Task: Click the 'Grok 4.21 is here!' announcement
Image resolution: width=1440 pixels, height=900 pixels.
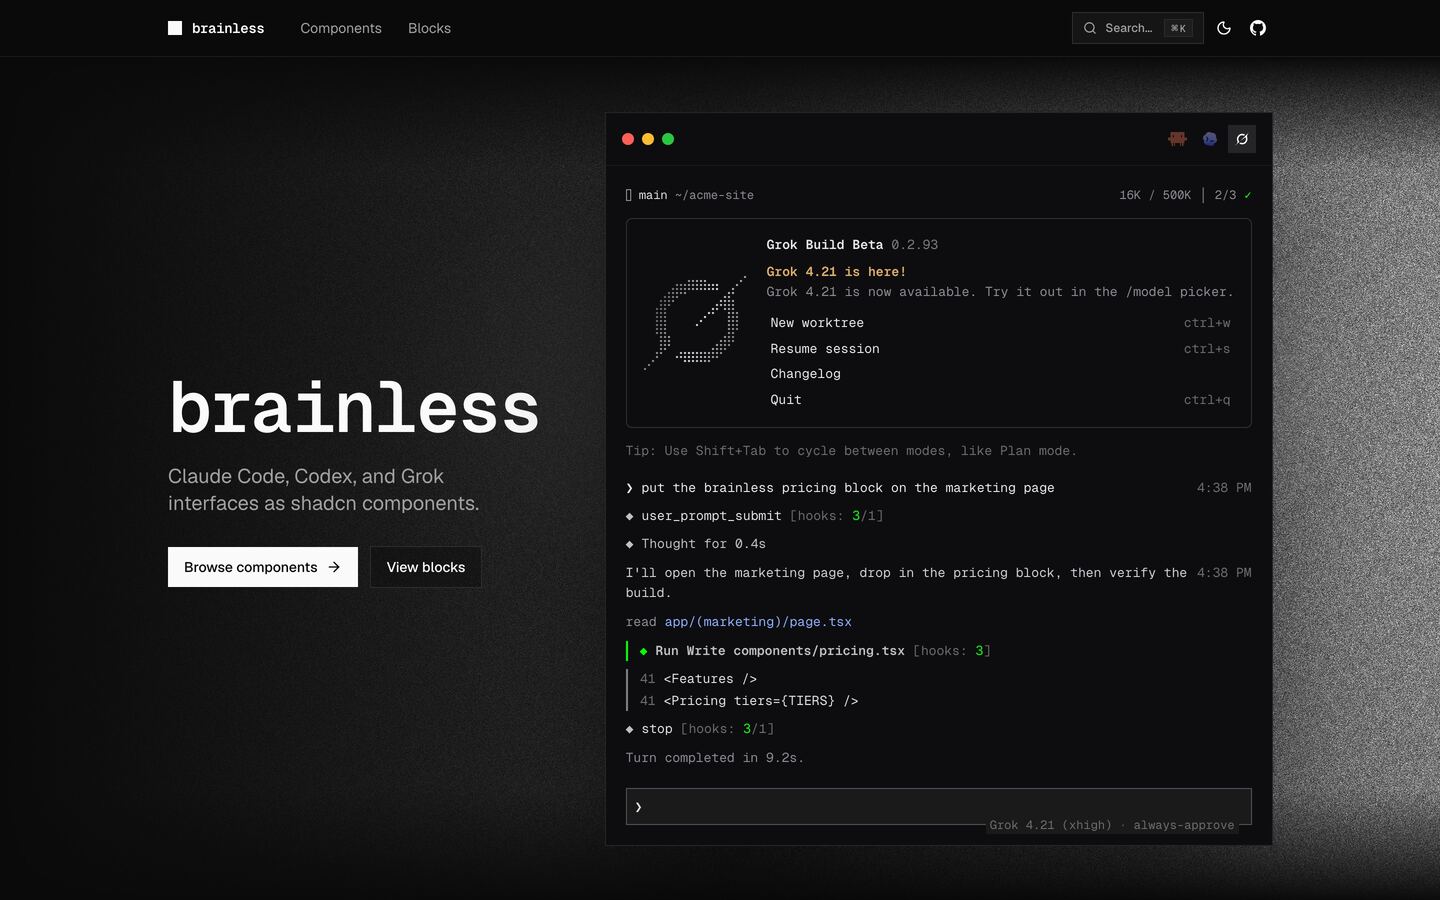Action: (836, 272)
